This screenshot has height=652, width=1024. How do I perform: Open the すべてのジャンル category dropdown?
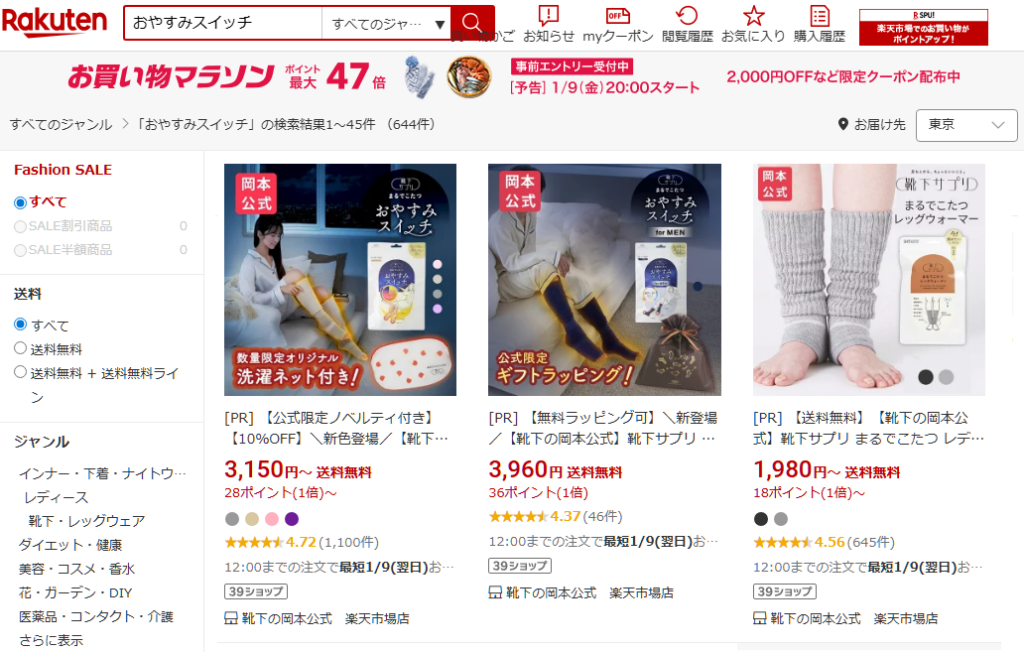click(x=386, y=24)
